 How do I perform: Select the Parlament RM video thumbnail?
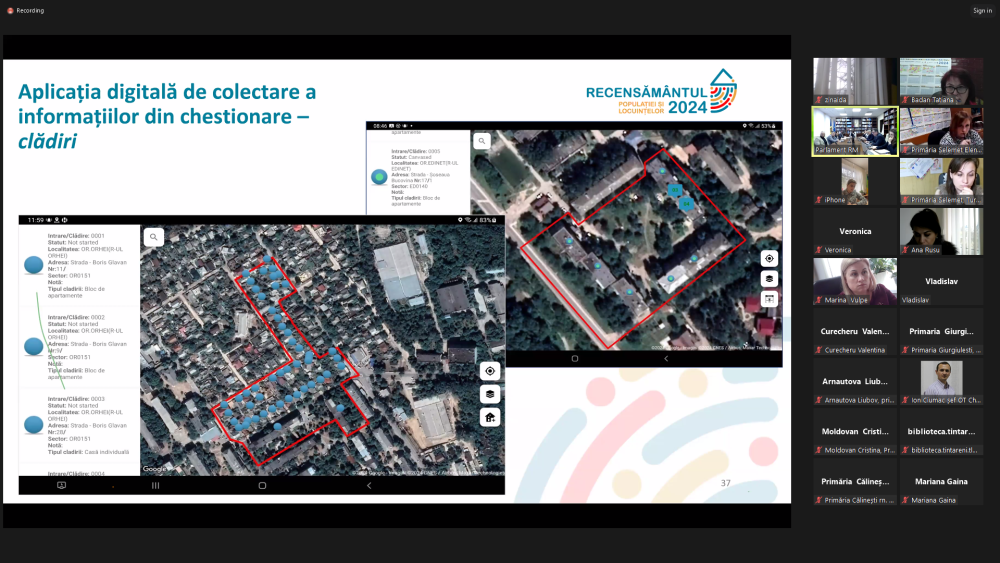pyautogui.click(x=855, y=131)
